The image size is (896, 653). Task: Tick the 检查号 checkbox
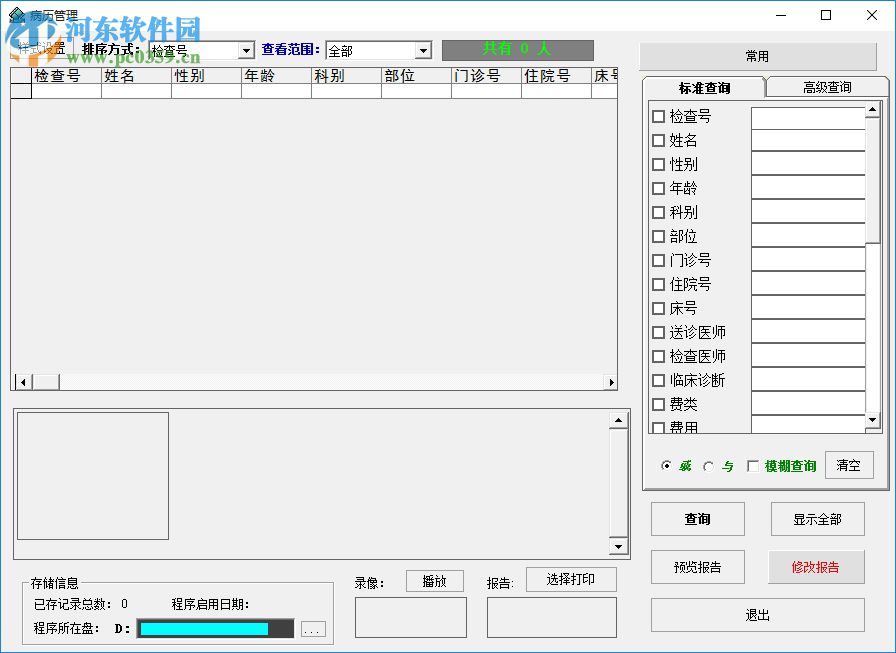[658, 117]
